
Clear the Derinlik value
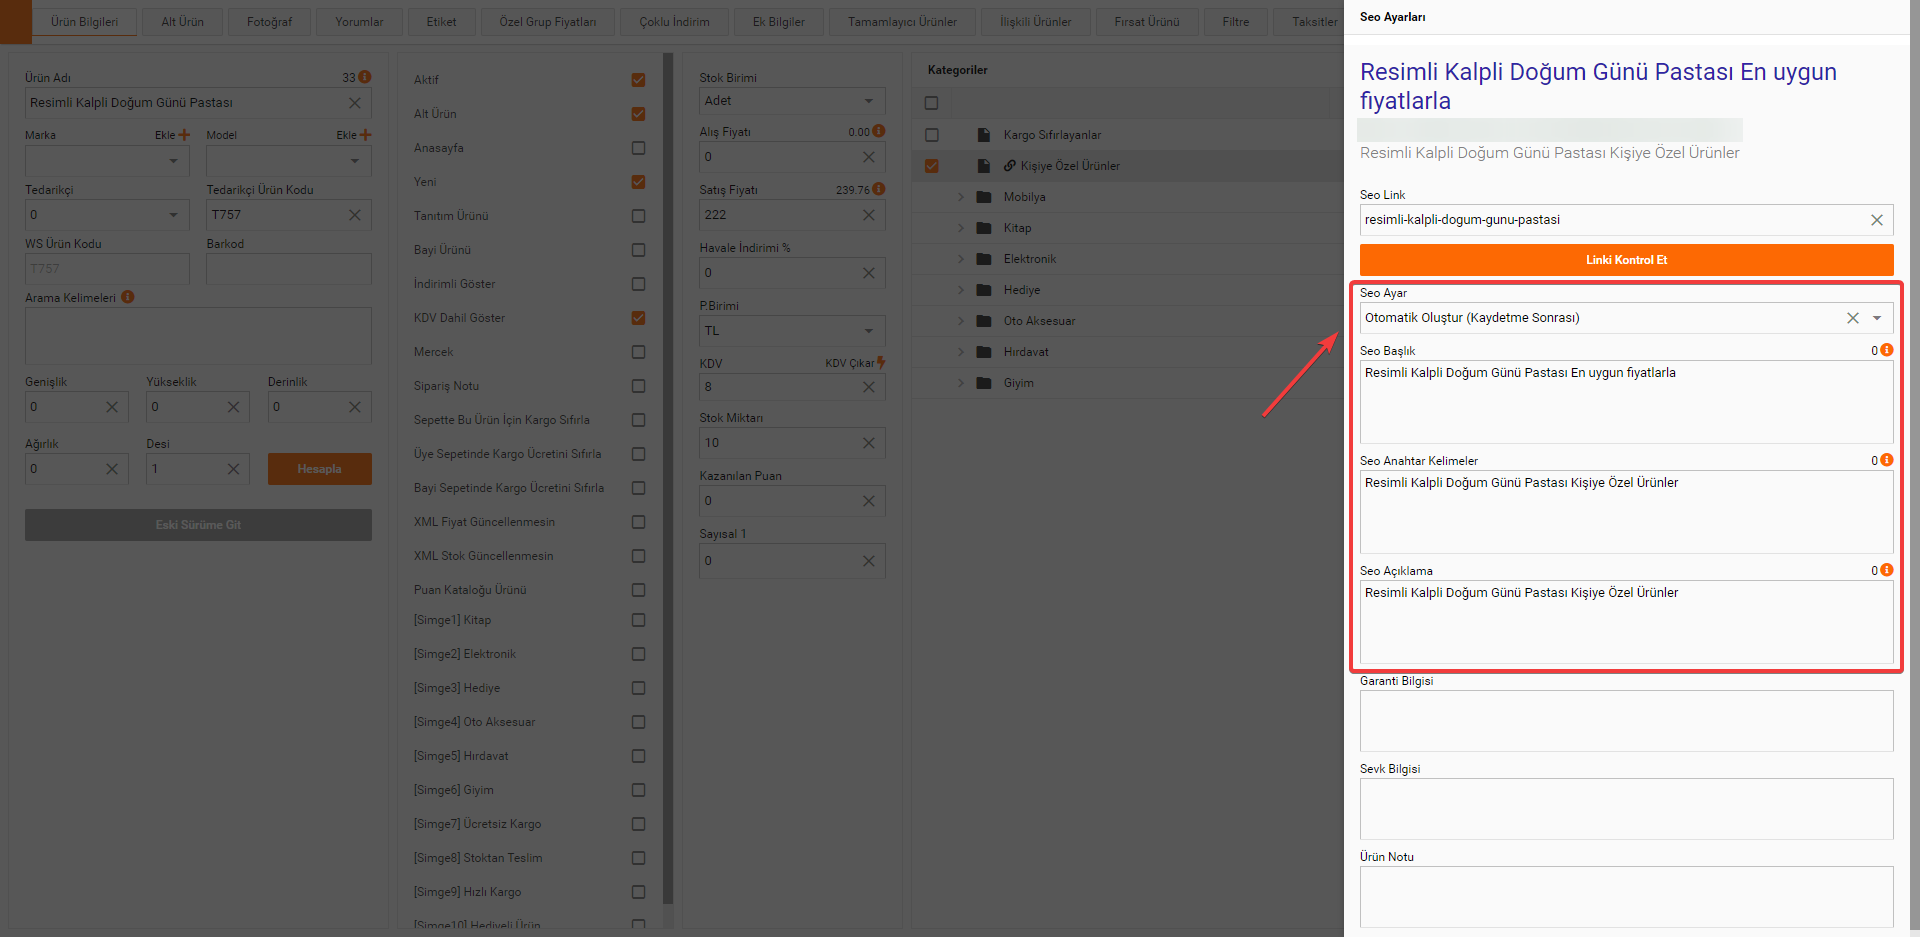click(x=355, y=407)
